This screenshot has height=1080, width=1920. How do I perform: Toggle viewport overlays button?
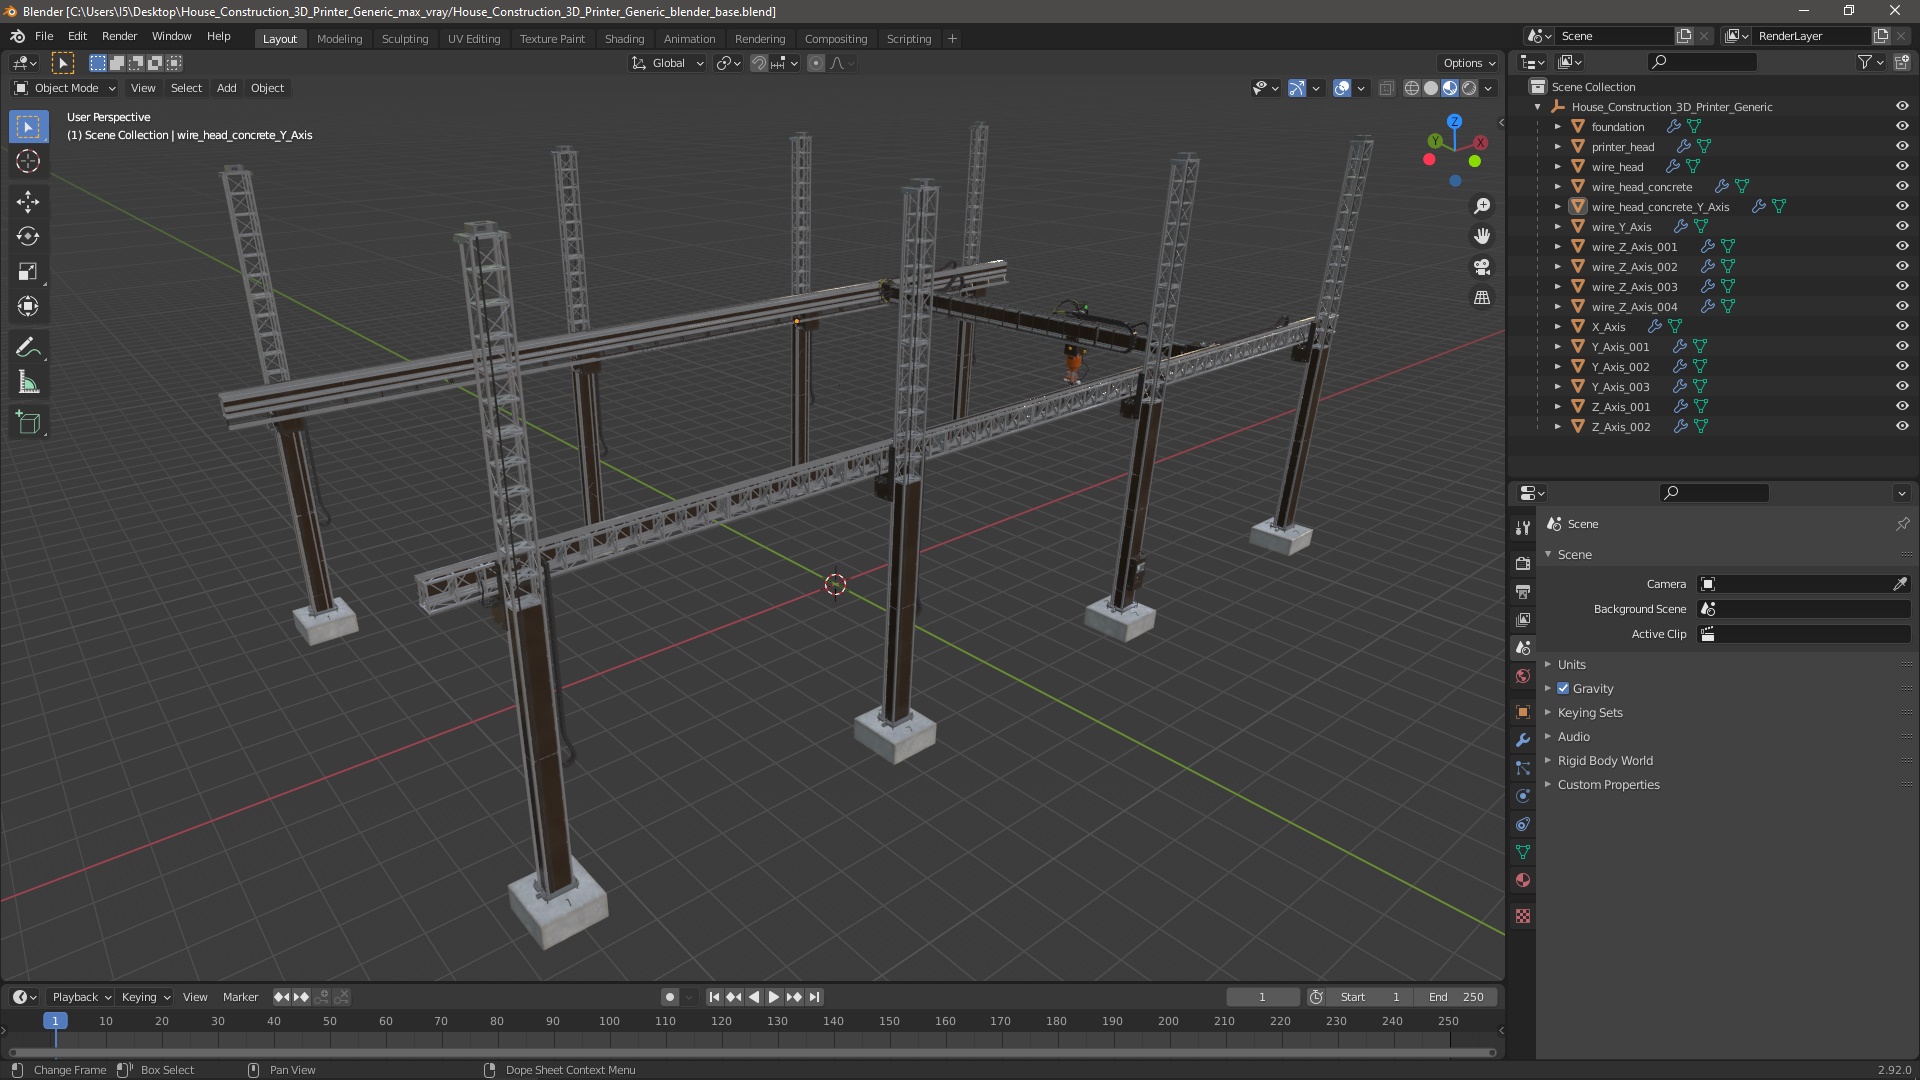click(1342, 88)
